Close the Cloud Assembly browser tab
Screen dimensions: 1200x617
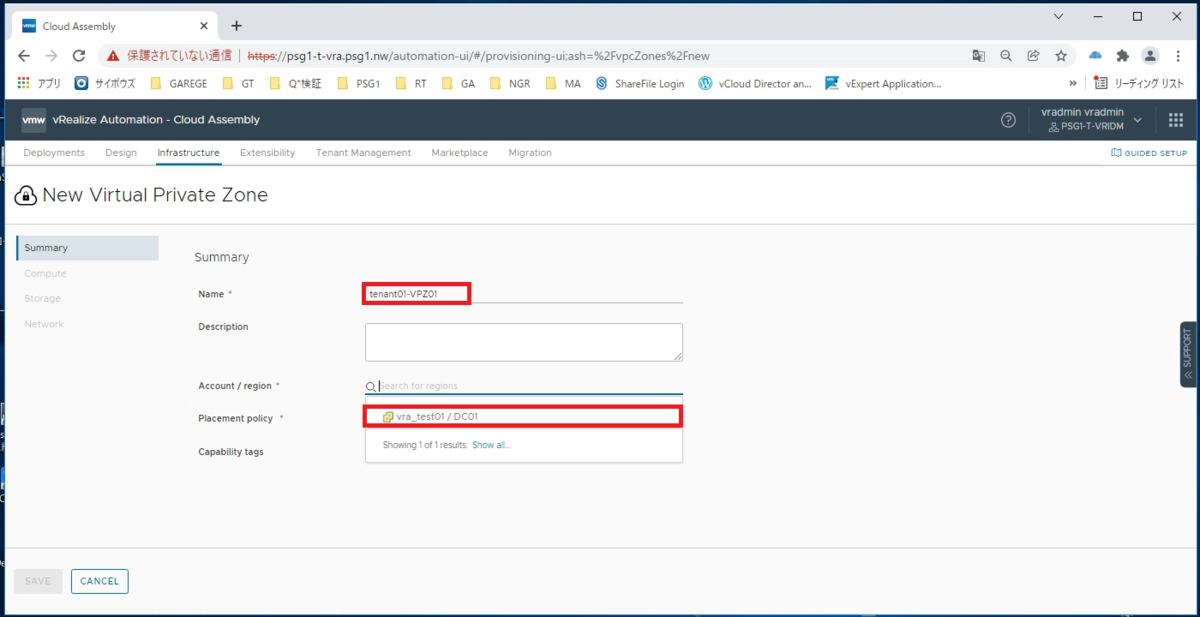(x=203, y=26)
